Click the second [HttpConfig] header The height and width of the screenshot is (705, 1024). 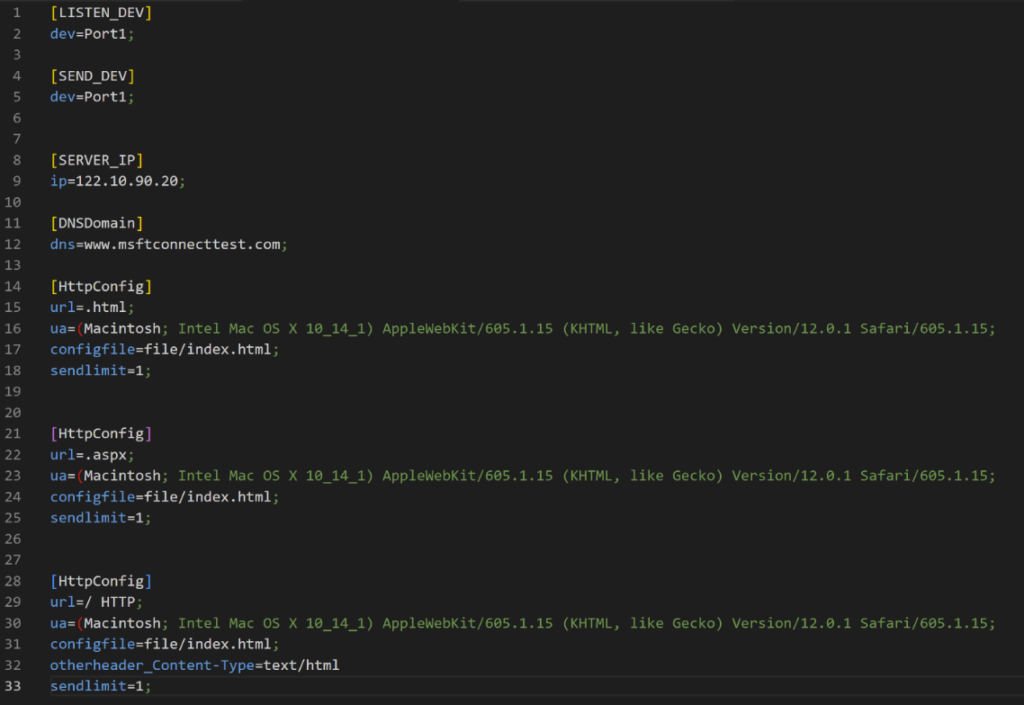(x=91, y=433)
